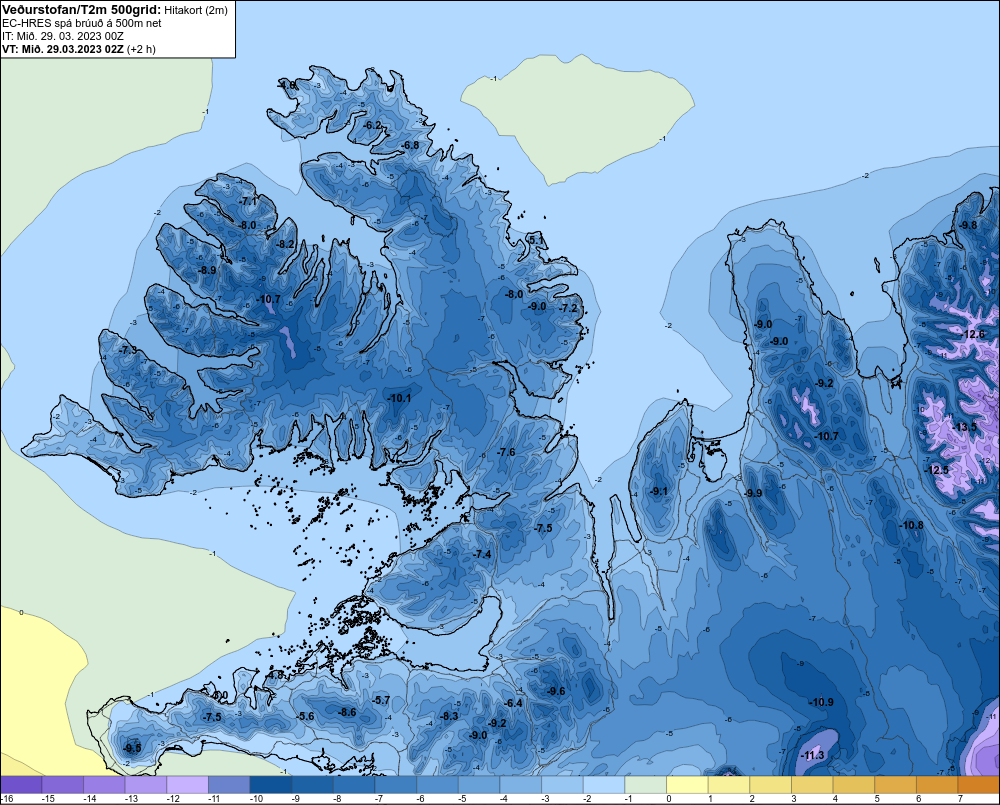Click the -9.9 temperature label
Screen dimensions: 1000x805
tap(753, 493)
